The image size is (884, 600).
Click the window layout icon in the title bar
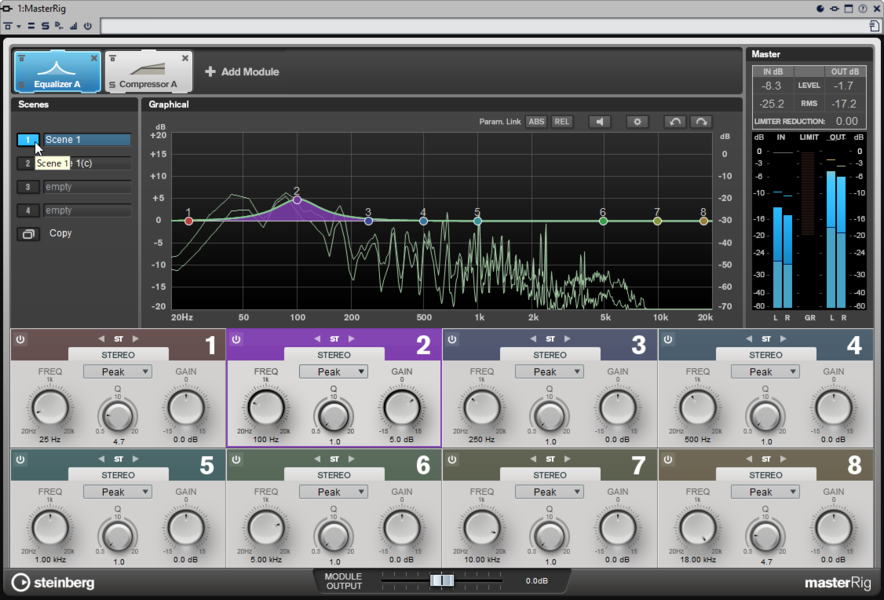pos(848,8)
